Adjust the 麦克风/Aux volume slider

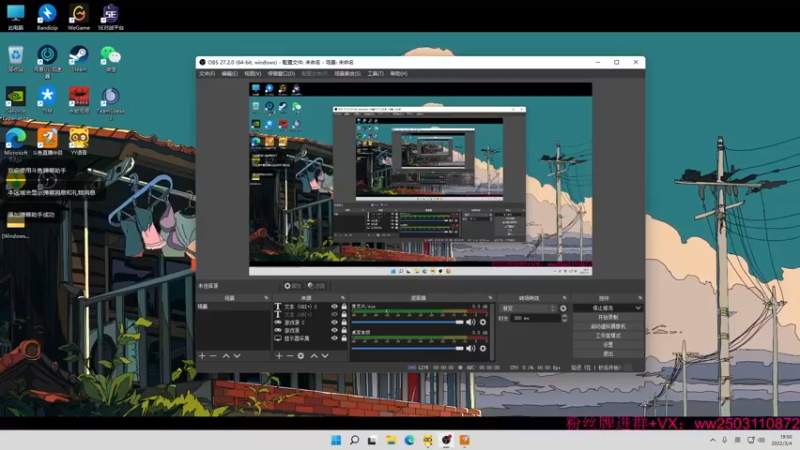pos(407,322)
